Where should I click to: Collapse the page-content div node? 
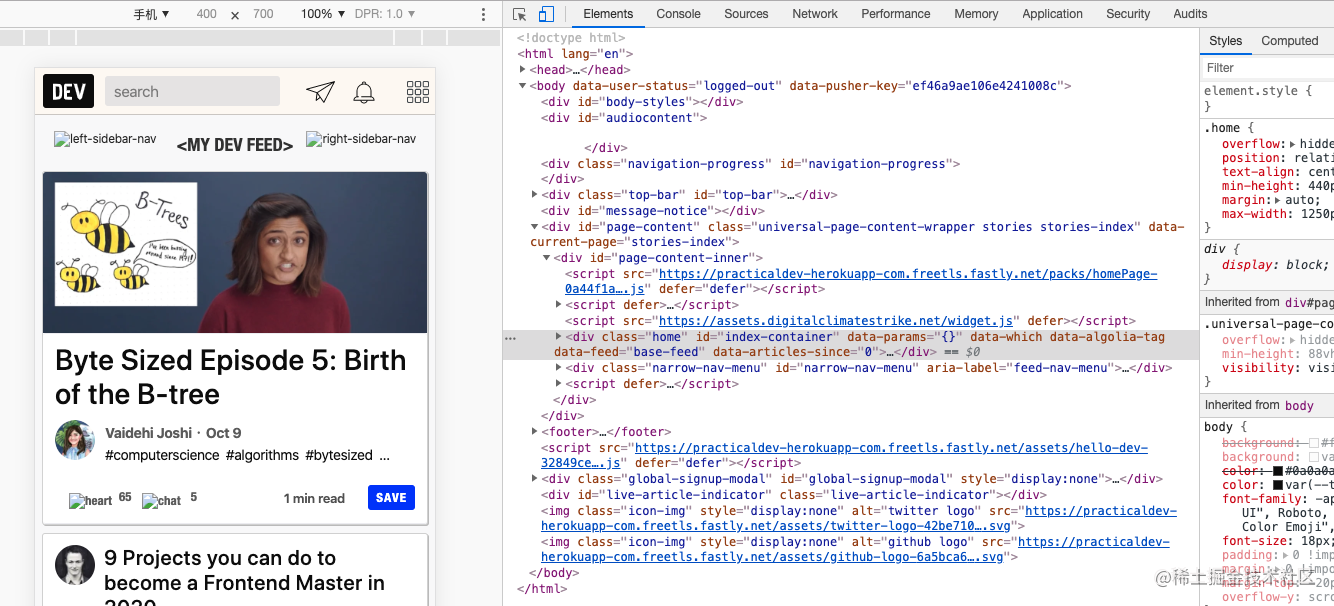coord(535,227)
